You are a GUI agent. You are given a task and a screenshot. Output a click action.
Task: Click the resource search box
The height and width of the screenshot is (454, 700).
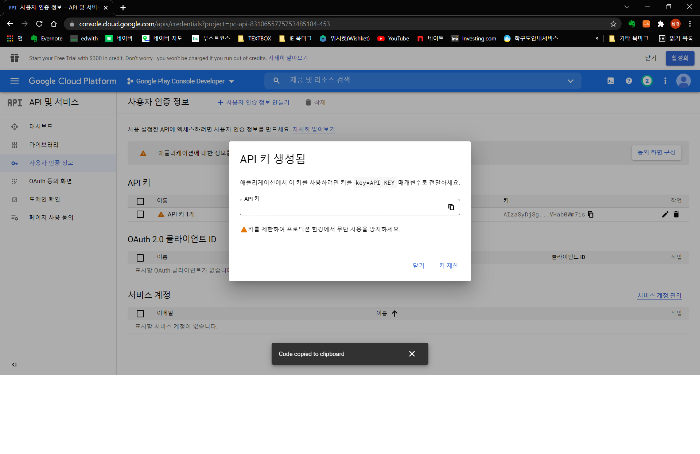(422, 81)
